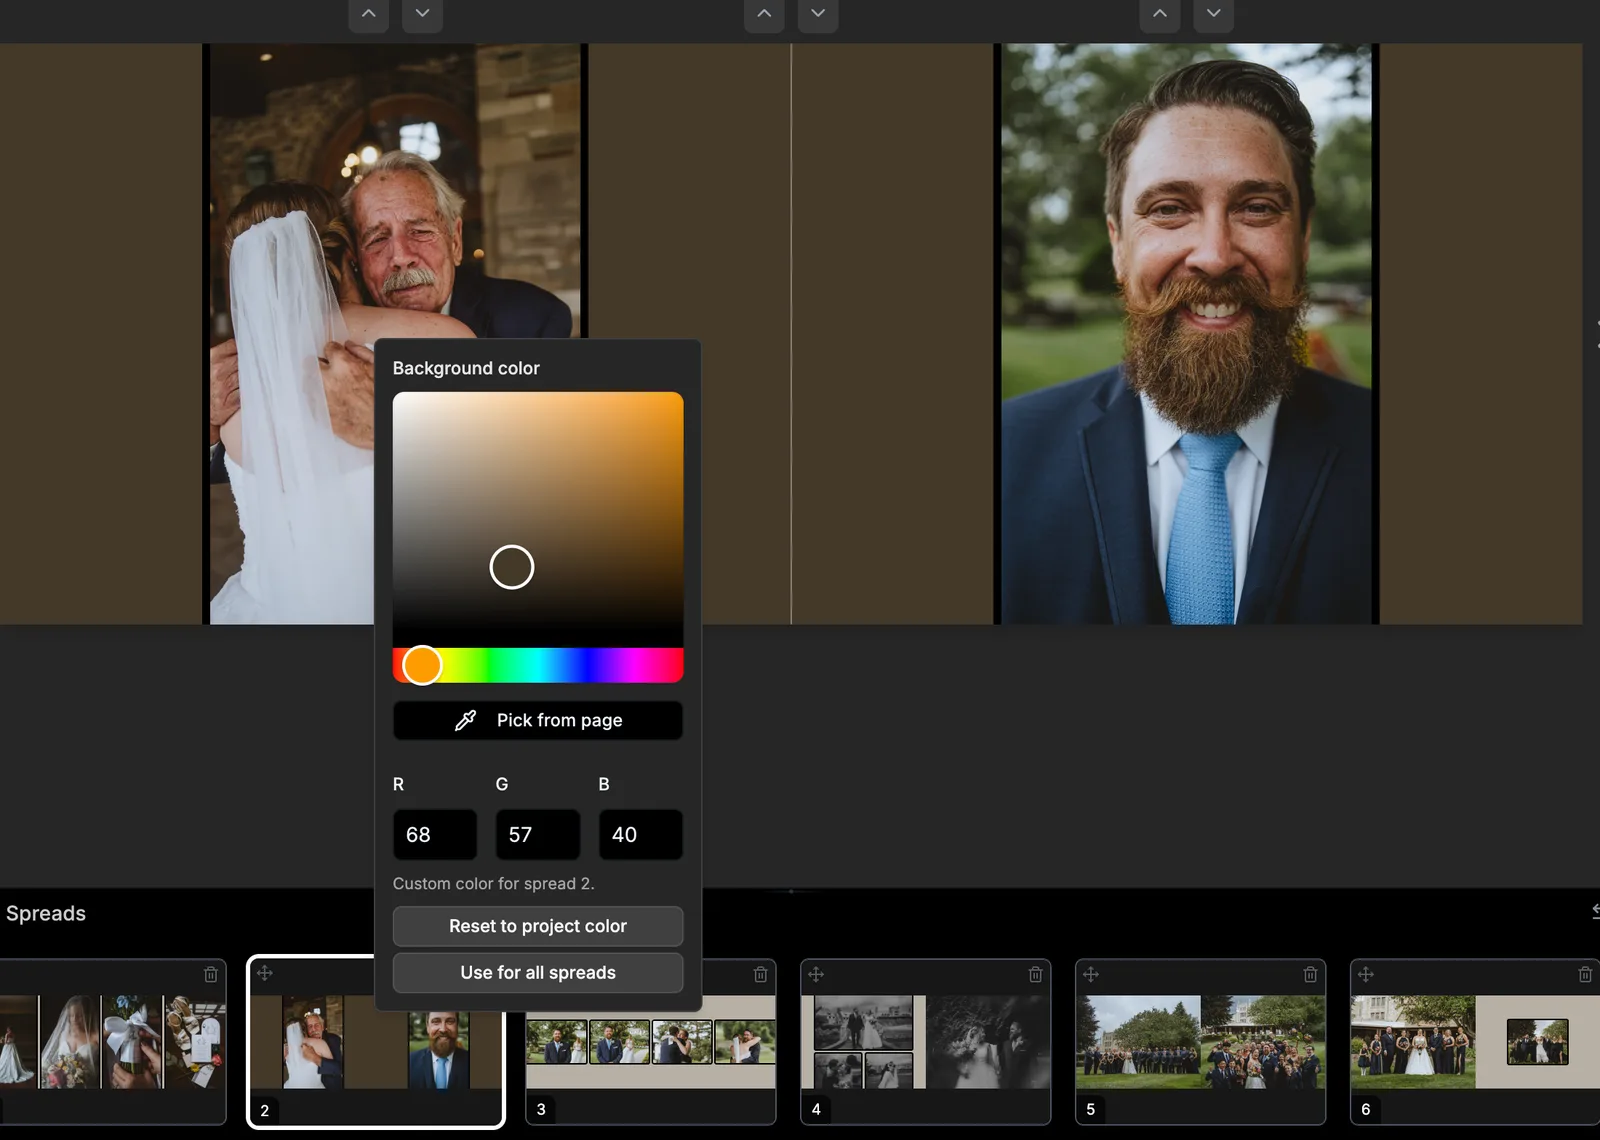
Task: Apply color with Use for all spreads
Action: coord(538,973)
